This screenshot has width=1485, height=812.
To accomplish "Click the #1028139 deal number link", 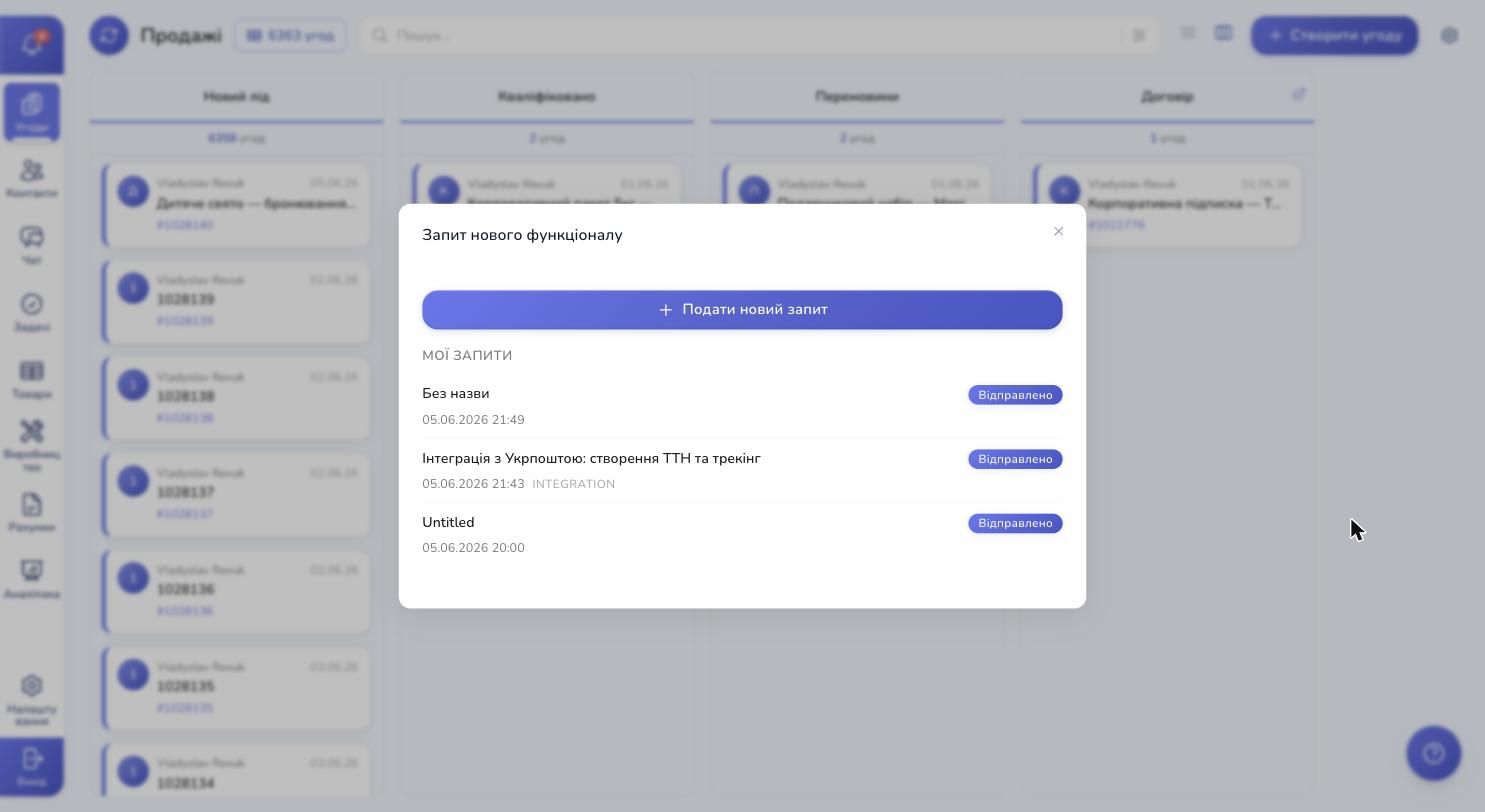I will pos(184,321).
